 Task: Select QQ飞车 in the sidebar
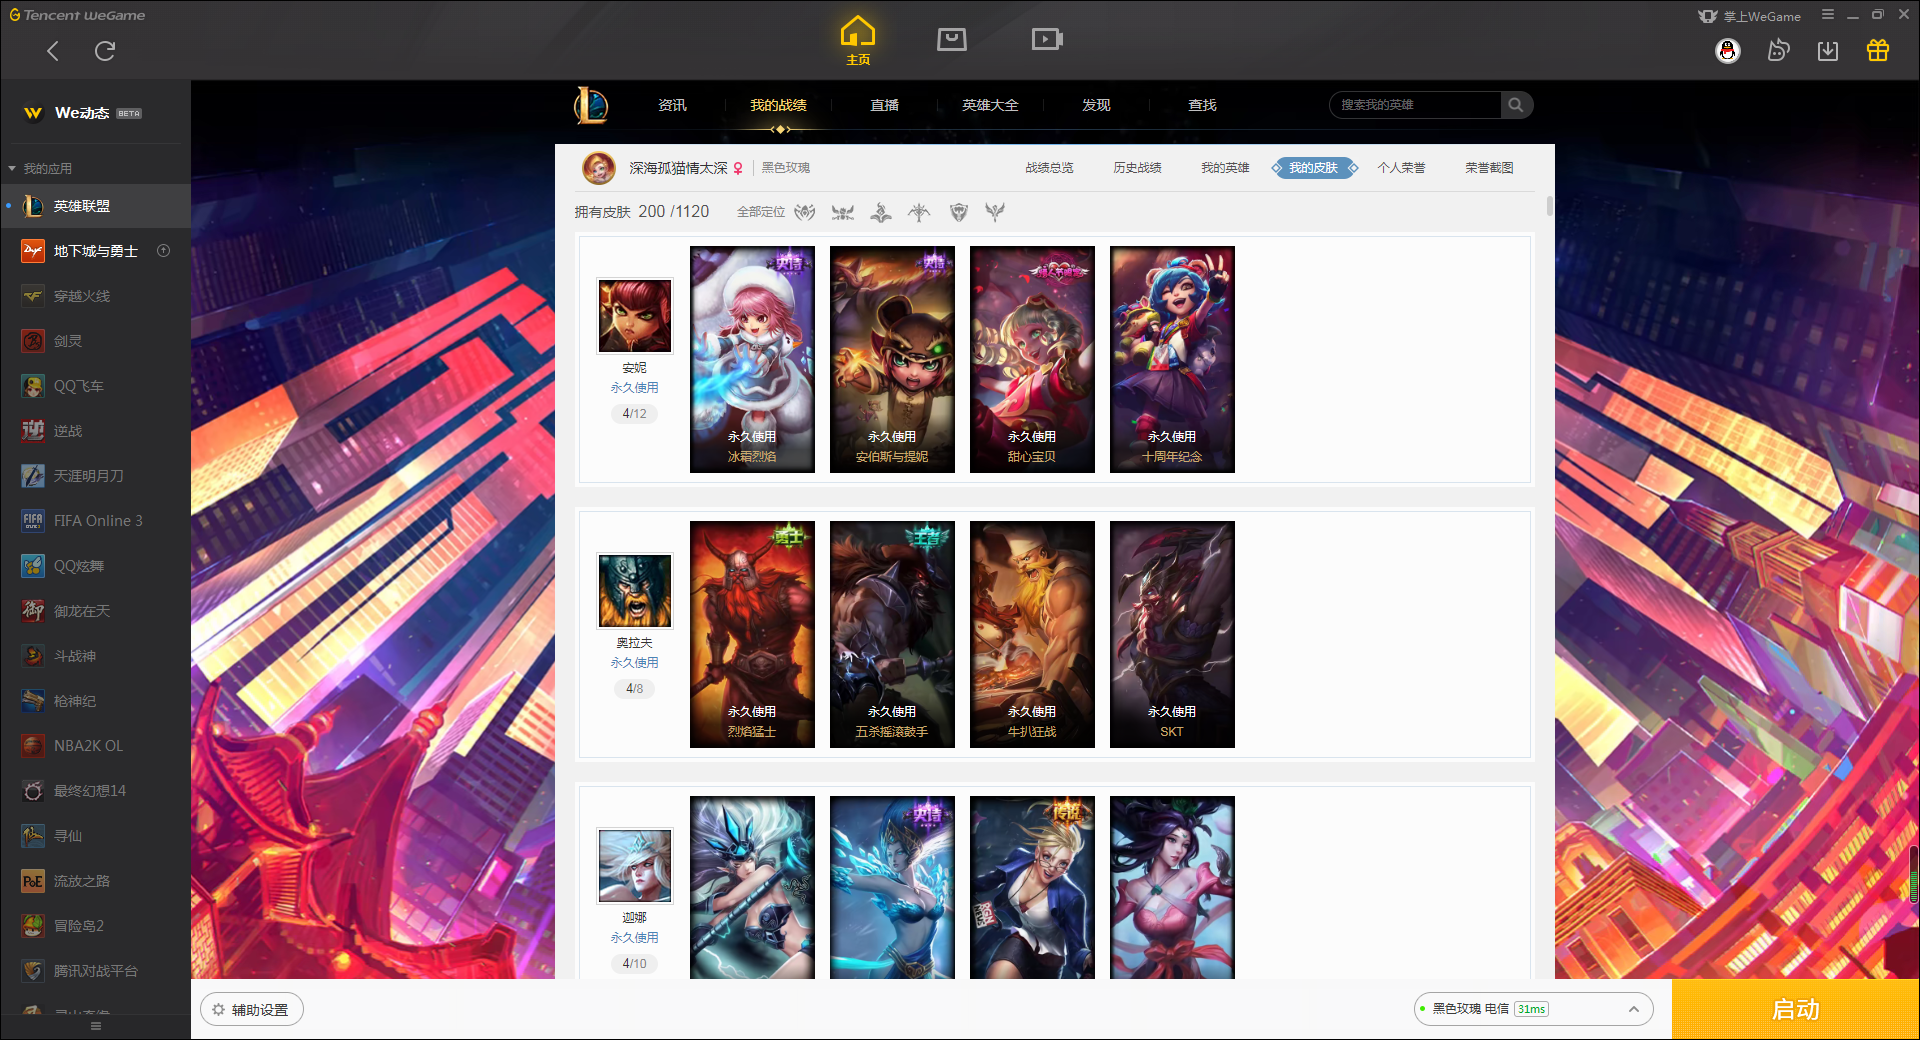tap(95, 386)
